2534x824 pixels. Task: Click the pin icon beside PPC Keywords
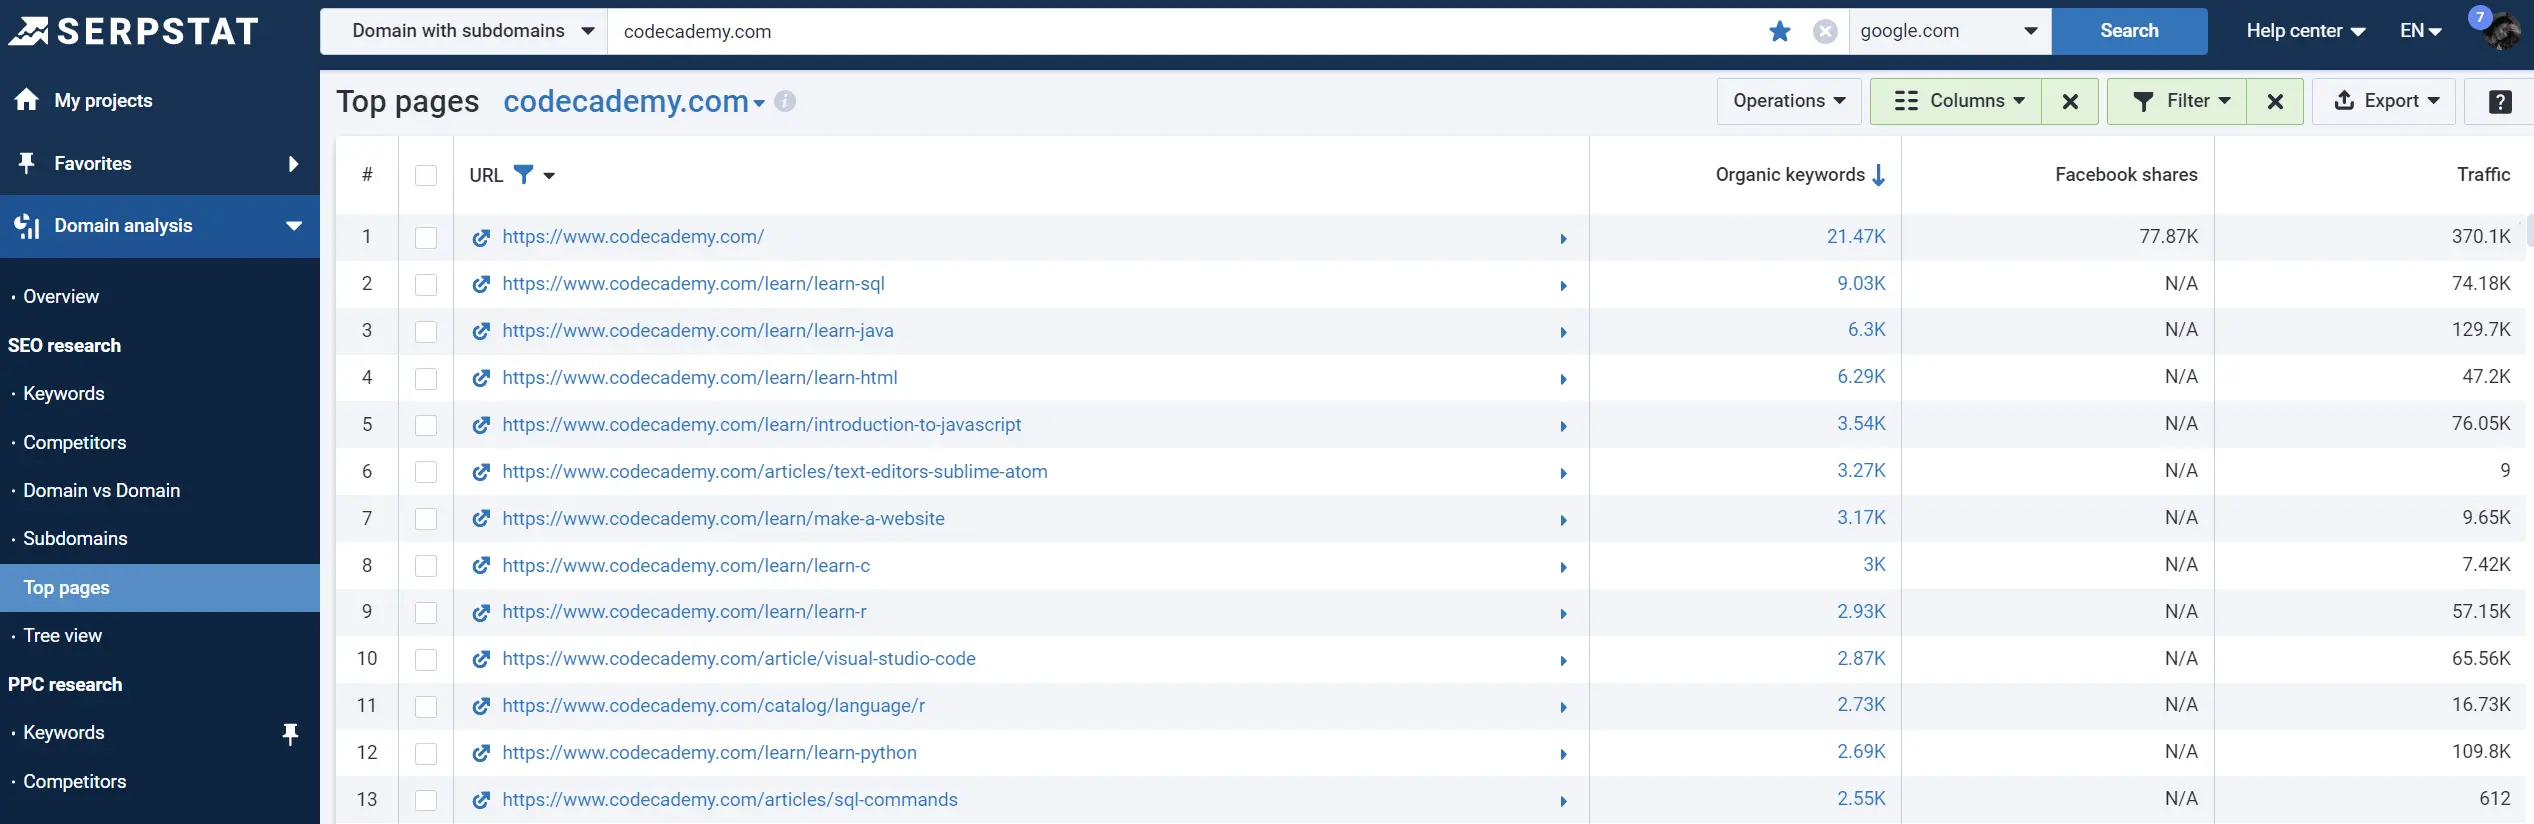point(290,734)
